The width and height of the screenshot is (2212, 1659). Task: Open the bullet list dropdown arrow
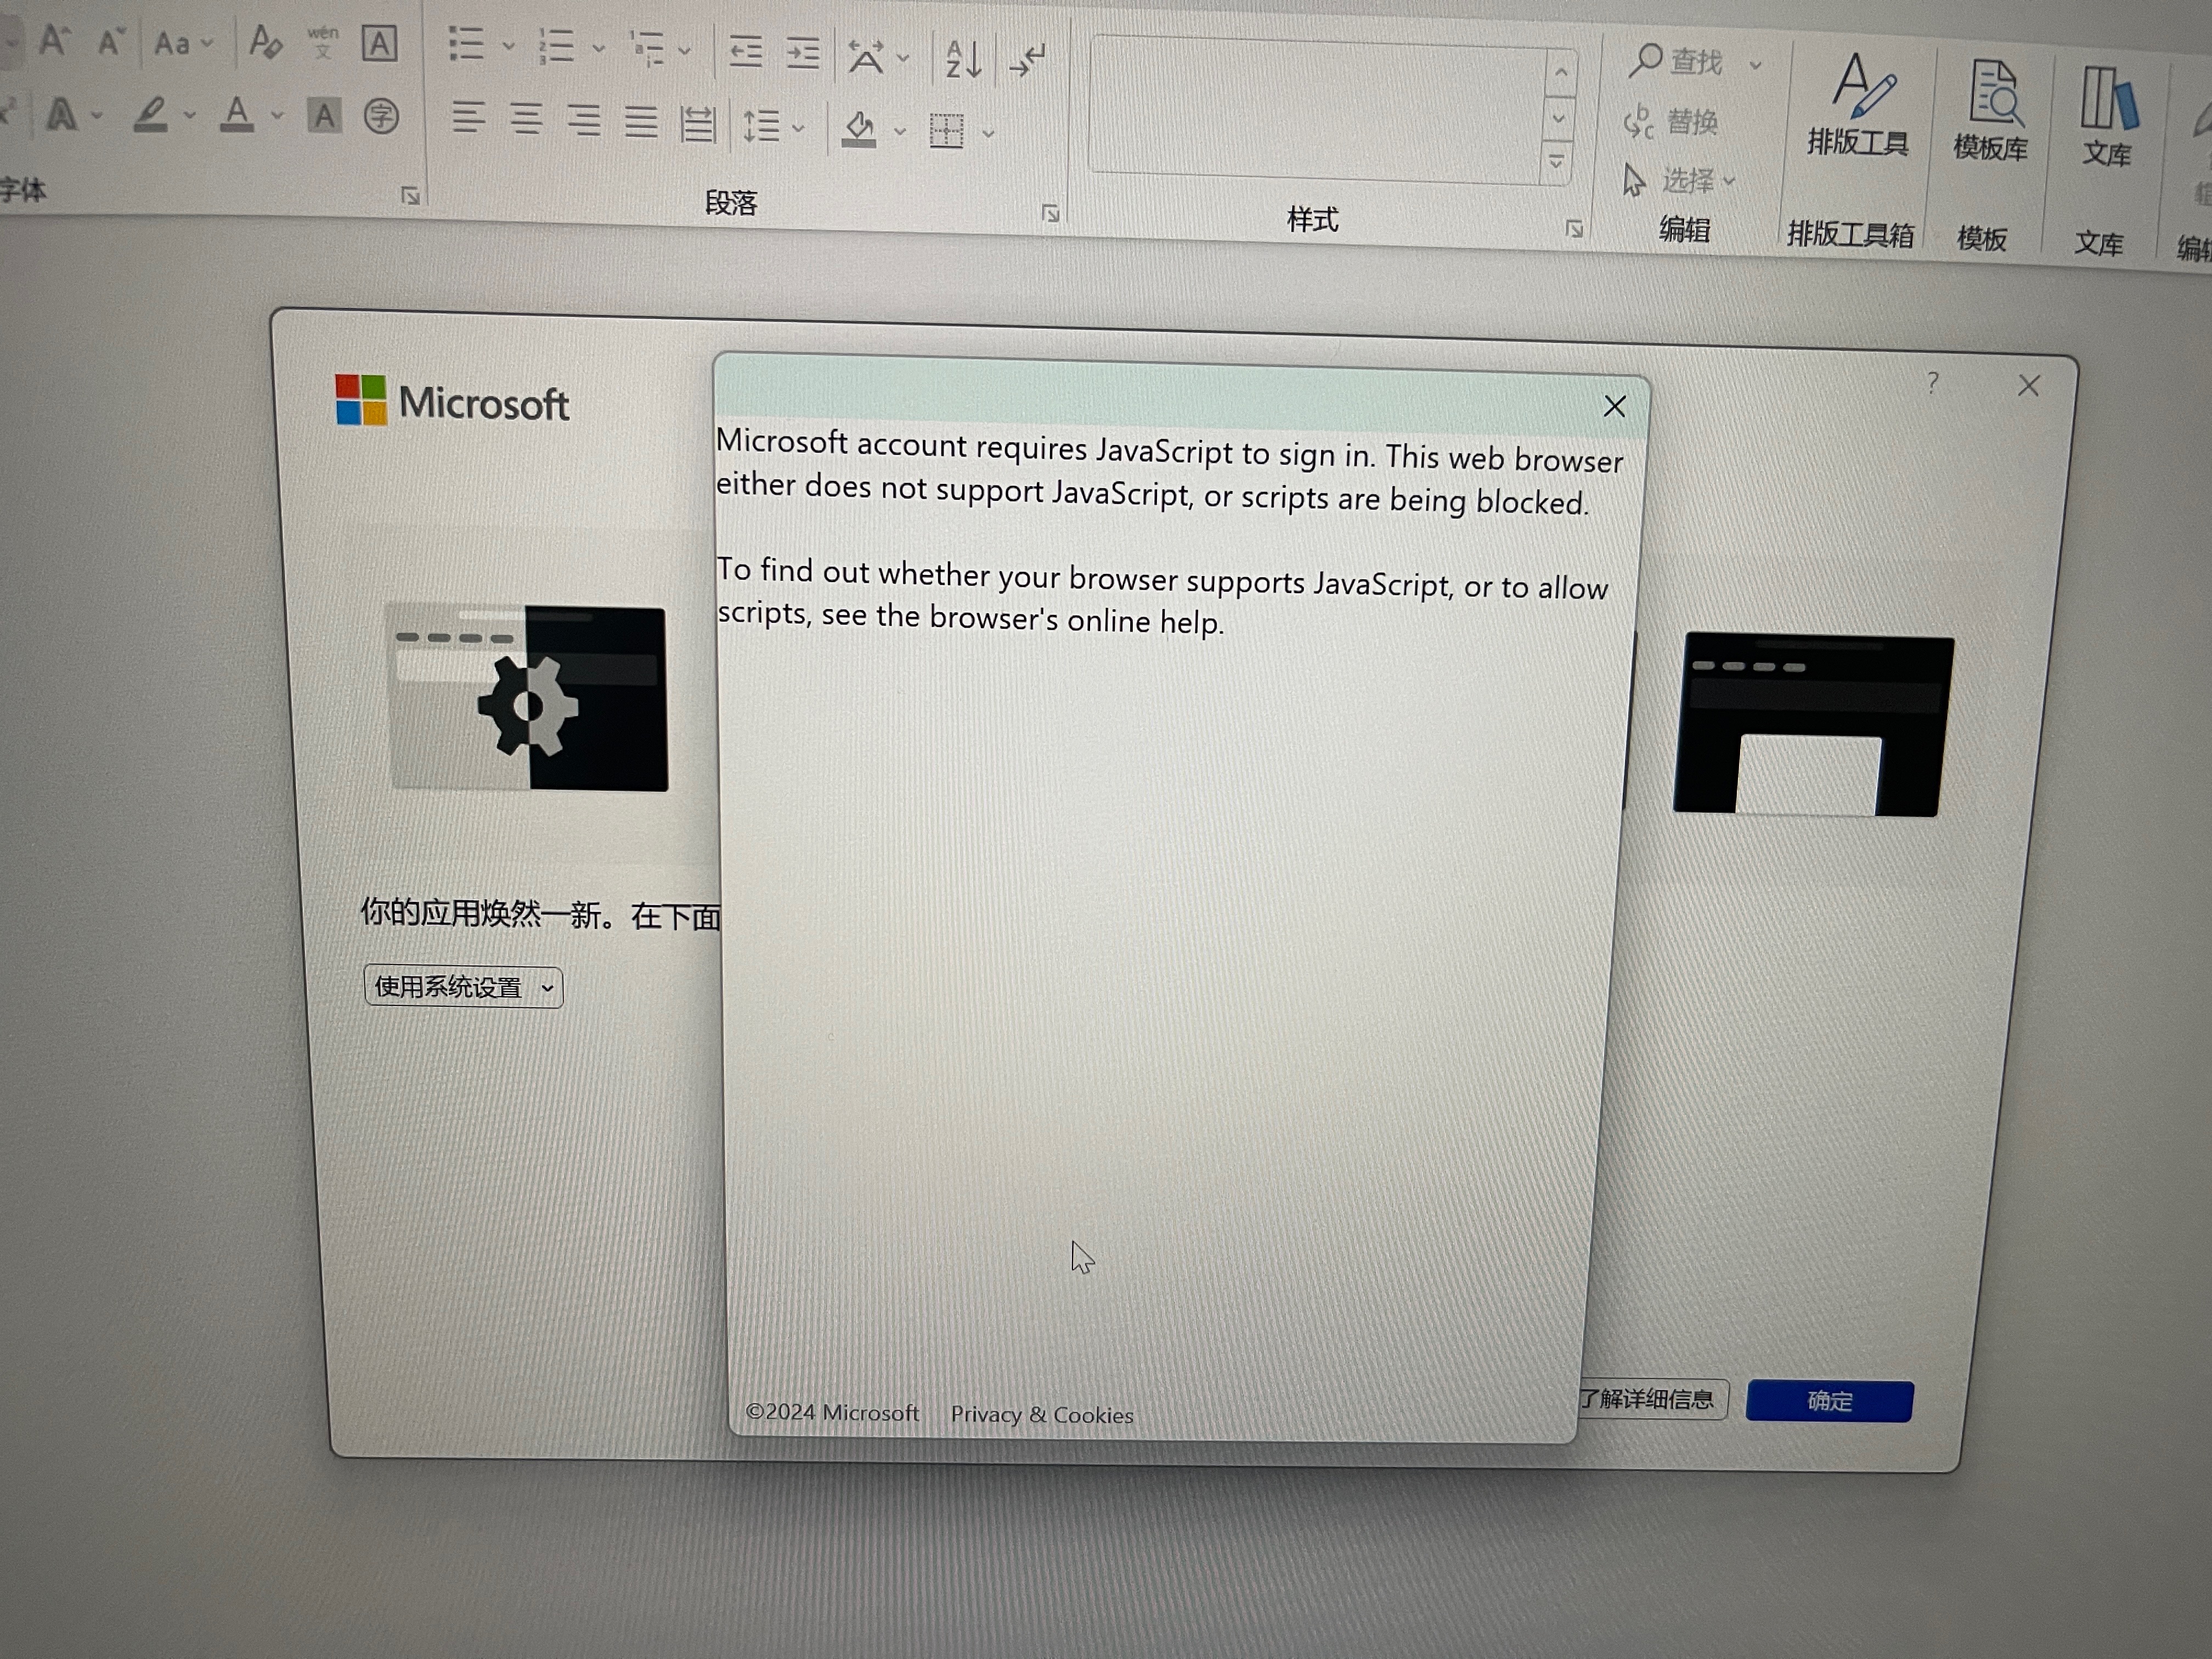(508, 46)
